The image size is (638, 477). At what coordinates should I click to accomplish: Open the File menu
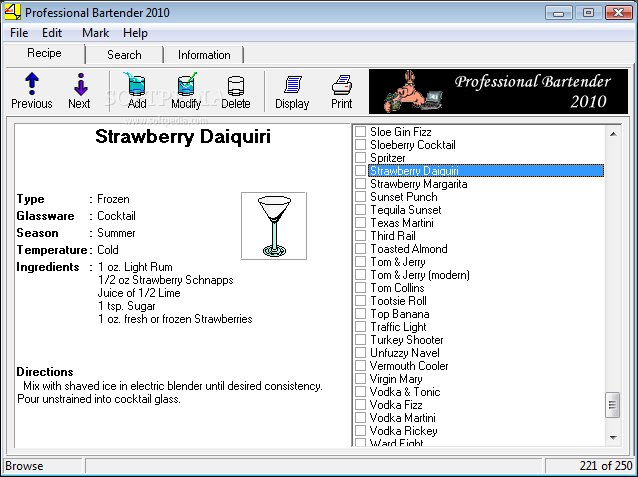click(x=19, y=33)
